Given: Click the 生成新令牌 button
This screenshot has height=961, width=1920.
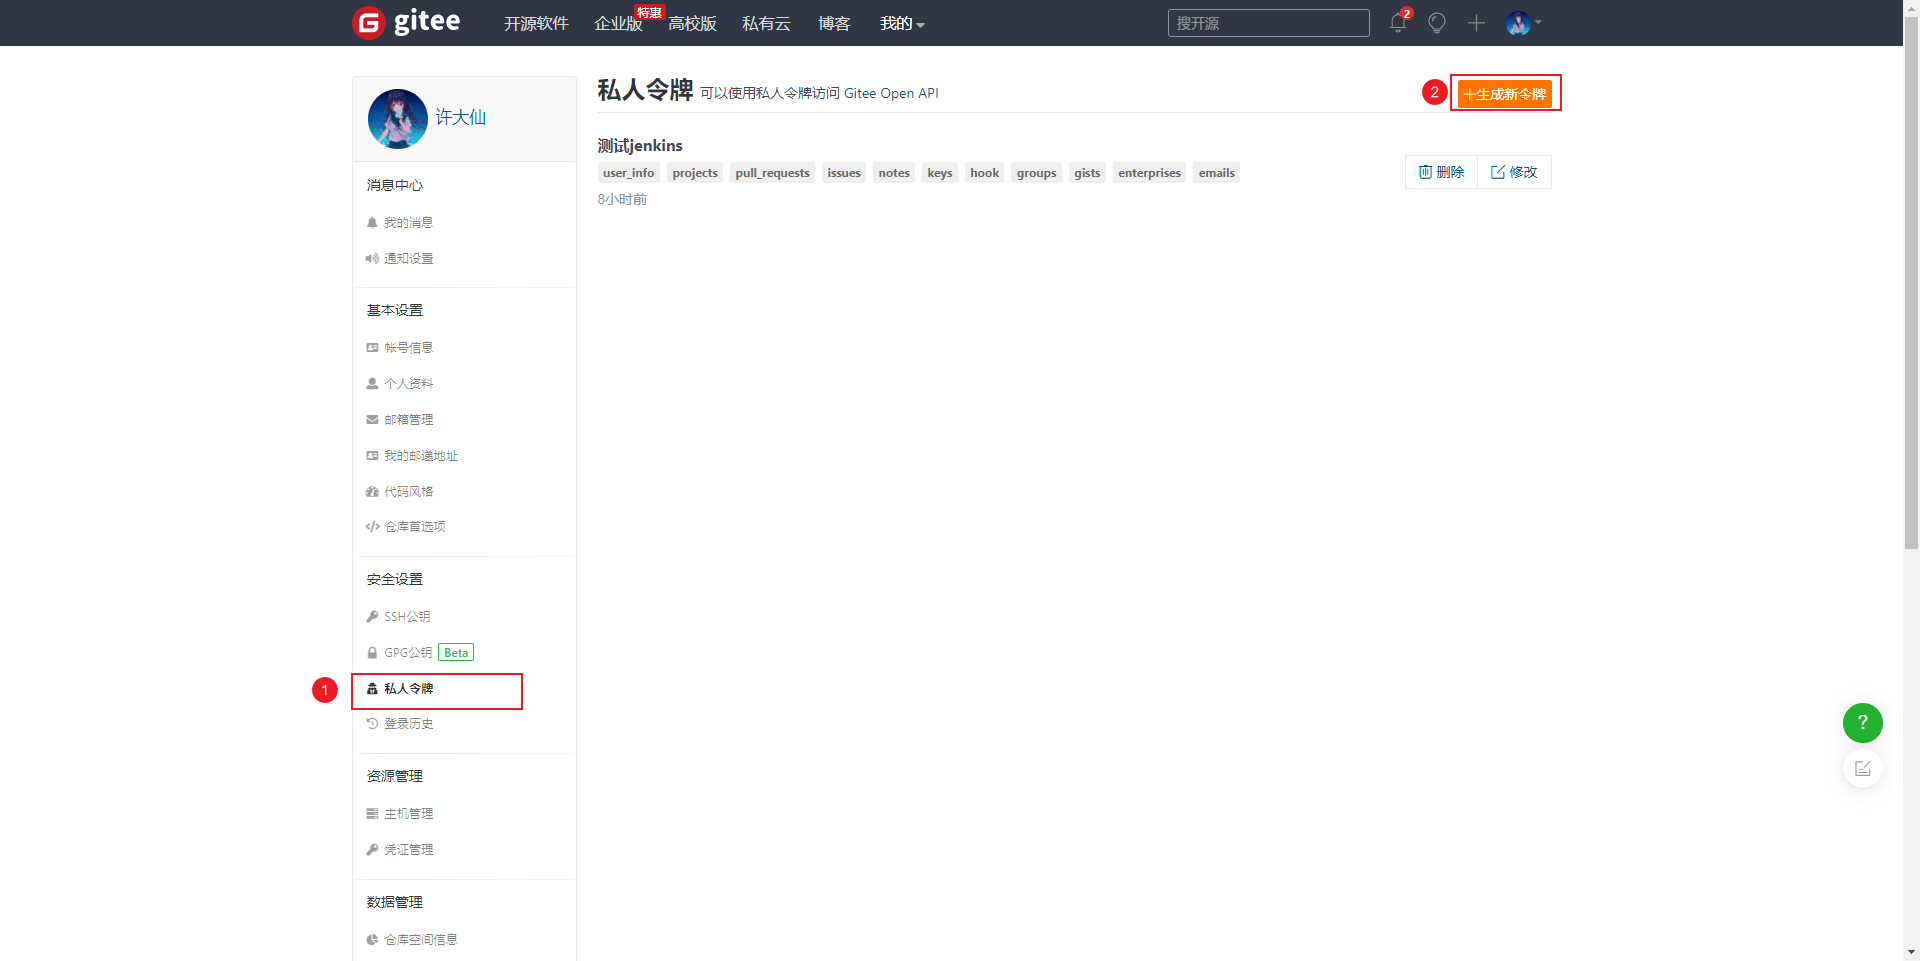Looking at the screenshot, I should tap(1505, 93).
